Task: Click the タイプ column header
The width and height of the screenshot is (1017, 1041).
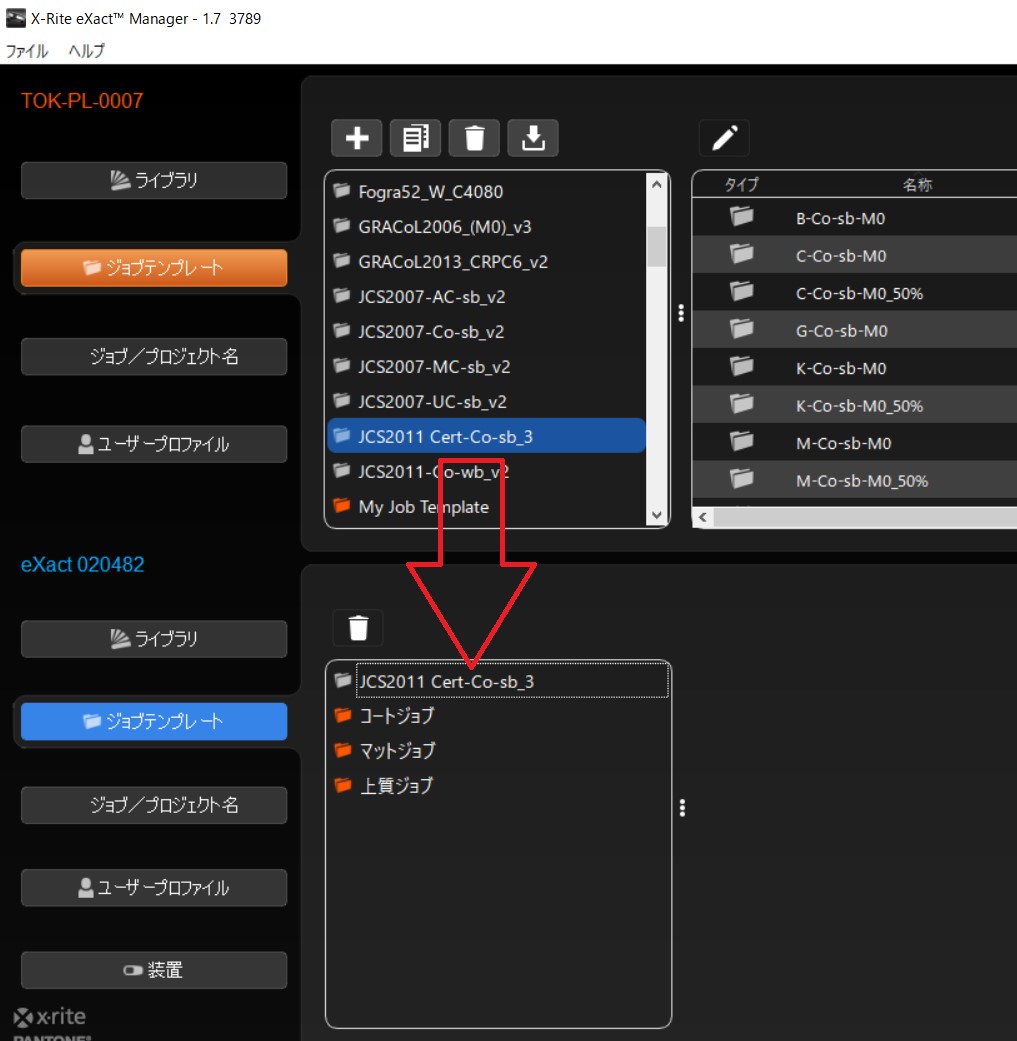Action: click(742, 185)
